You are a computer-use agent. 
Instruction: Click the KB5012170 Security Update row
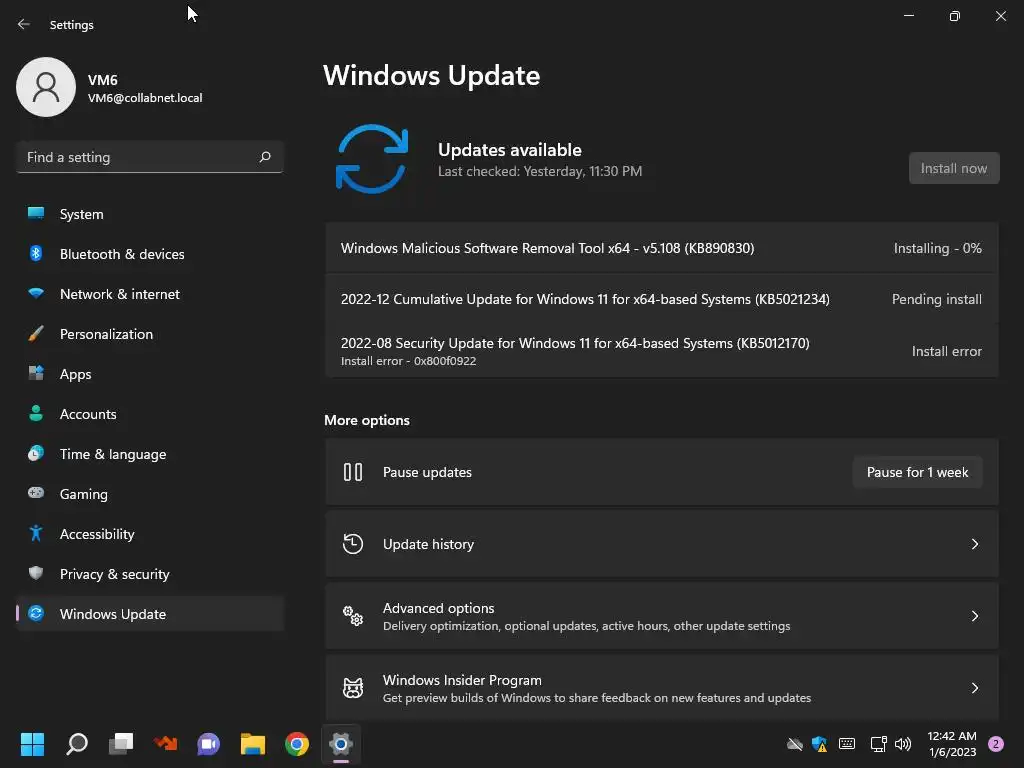point(662,351)
